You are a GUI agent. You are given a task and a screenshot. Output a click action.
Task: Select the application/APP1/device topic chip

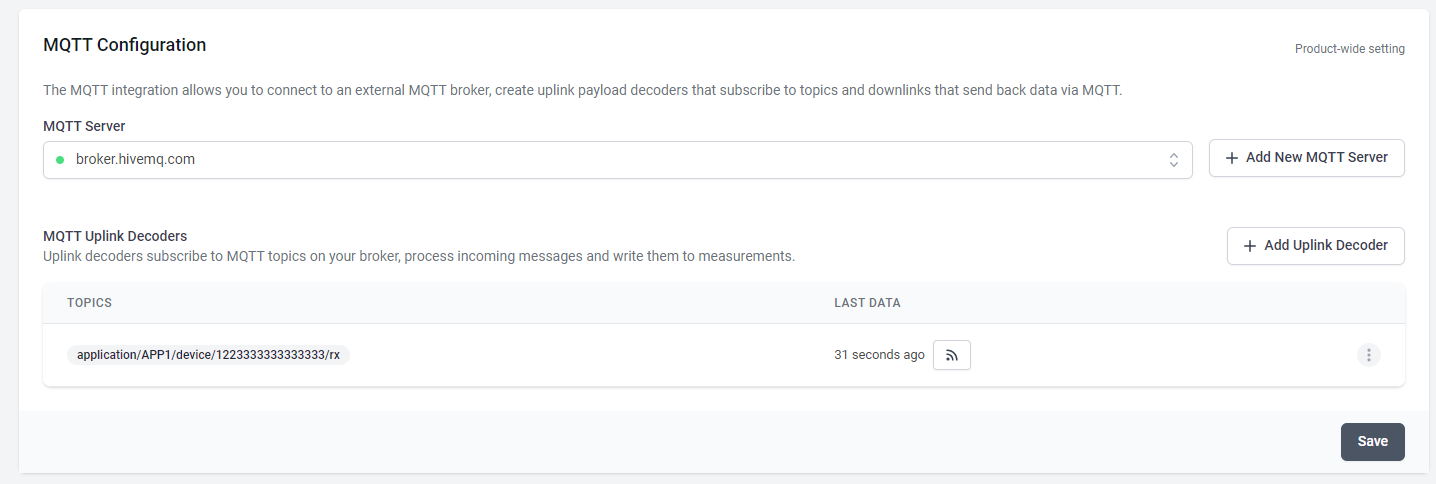pyautogui.click(x=208, y=355)
